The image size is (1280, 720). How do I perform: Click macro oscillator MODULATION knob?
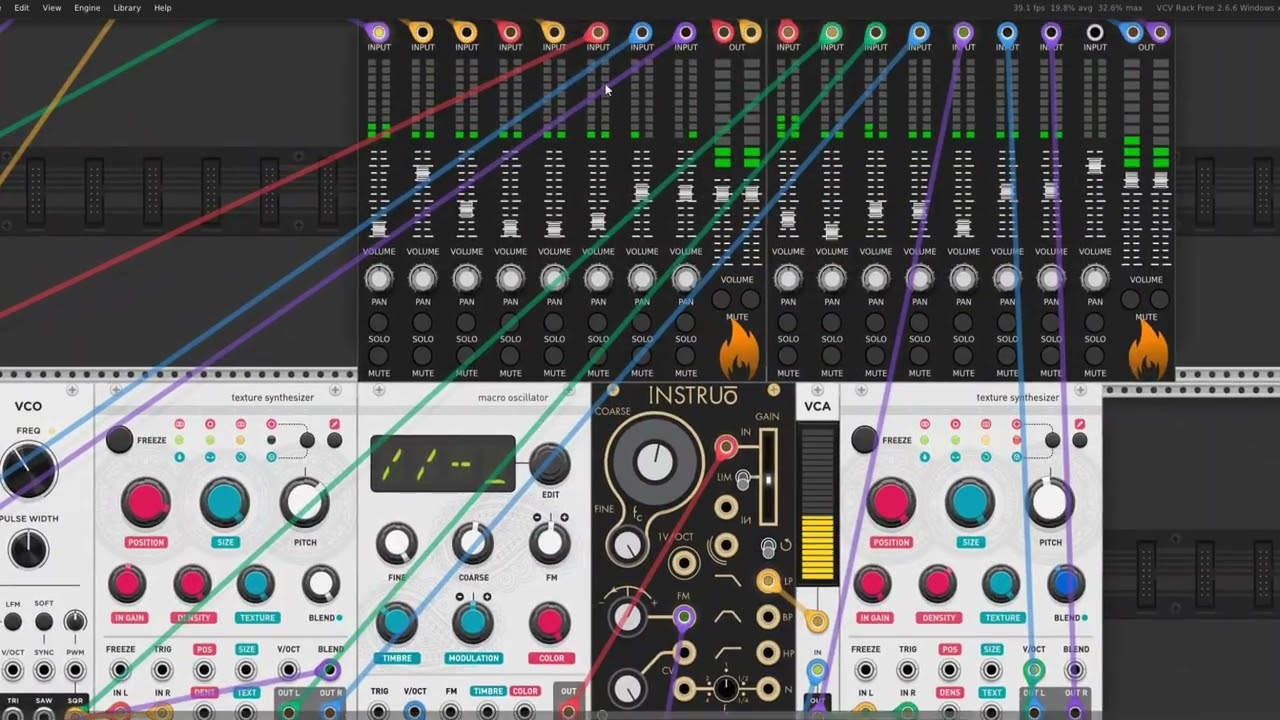(473, 622)
